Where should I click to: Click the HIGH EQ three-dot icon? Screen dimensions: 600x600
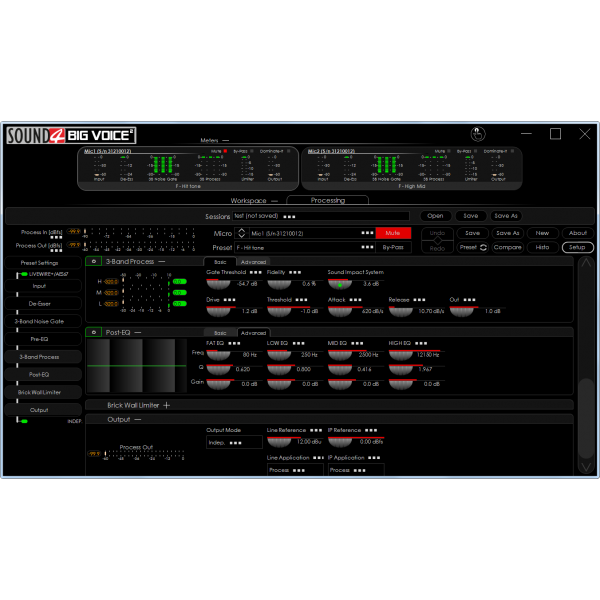[x=421, y=343]
